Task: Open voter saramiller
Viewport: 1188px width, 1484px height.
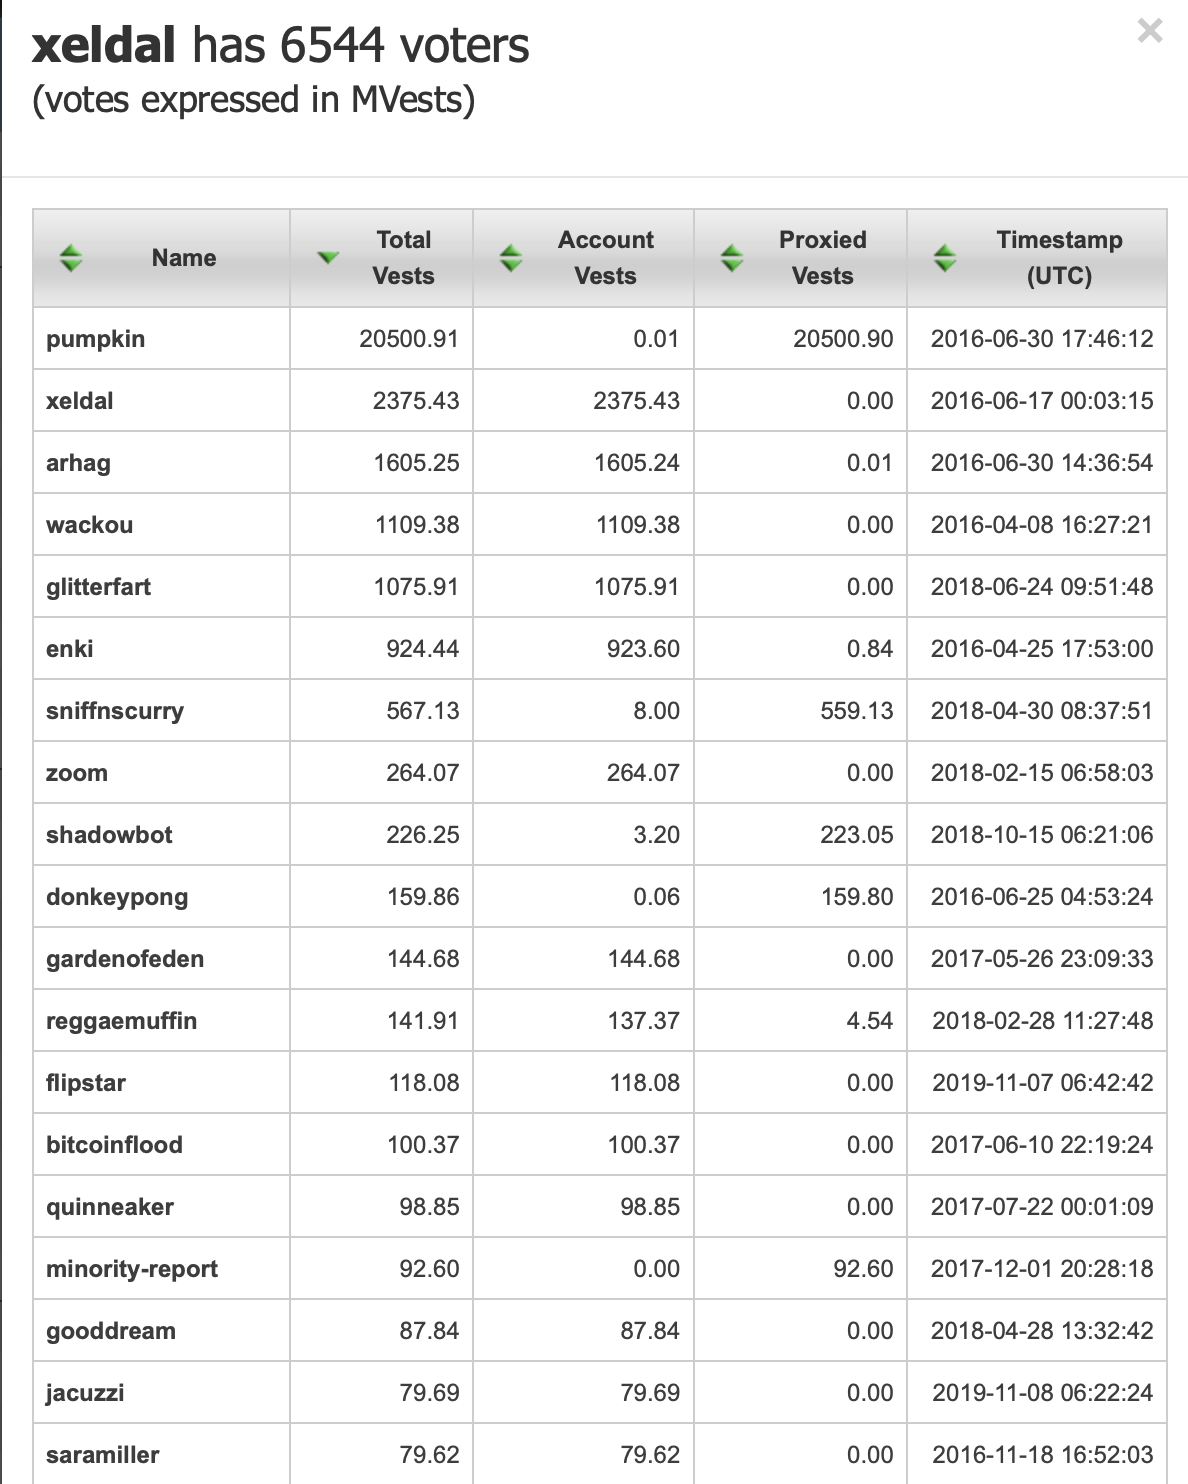Action: (x=102, y=1455)
